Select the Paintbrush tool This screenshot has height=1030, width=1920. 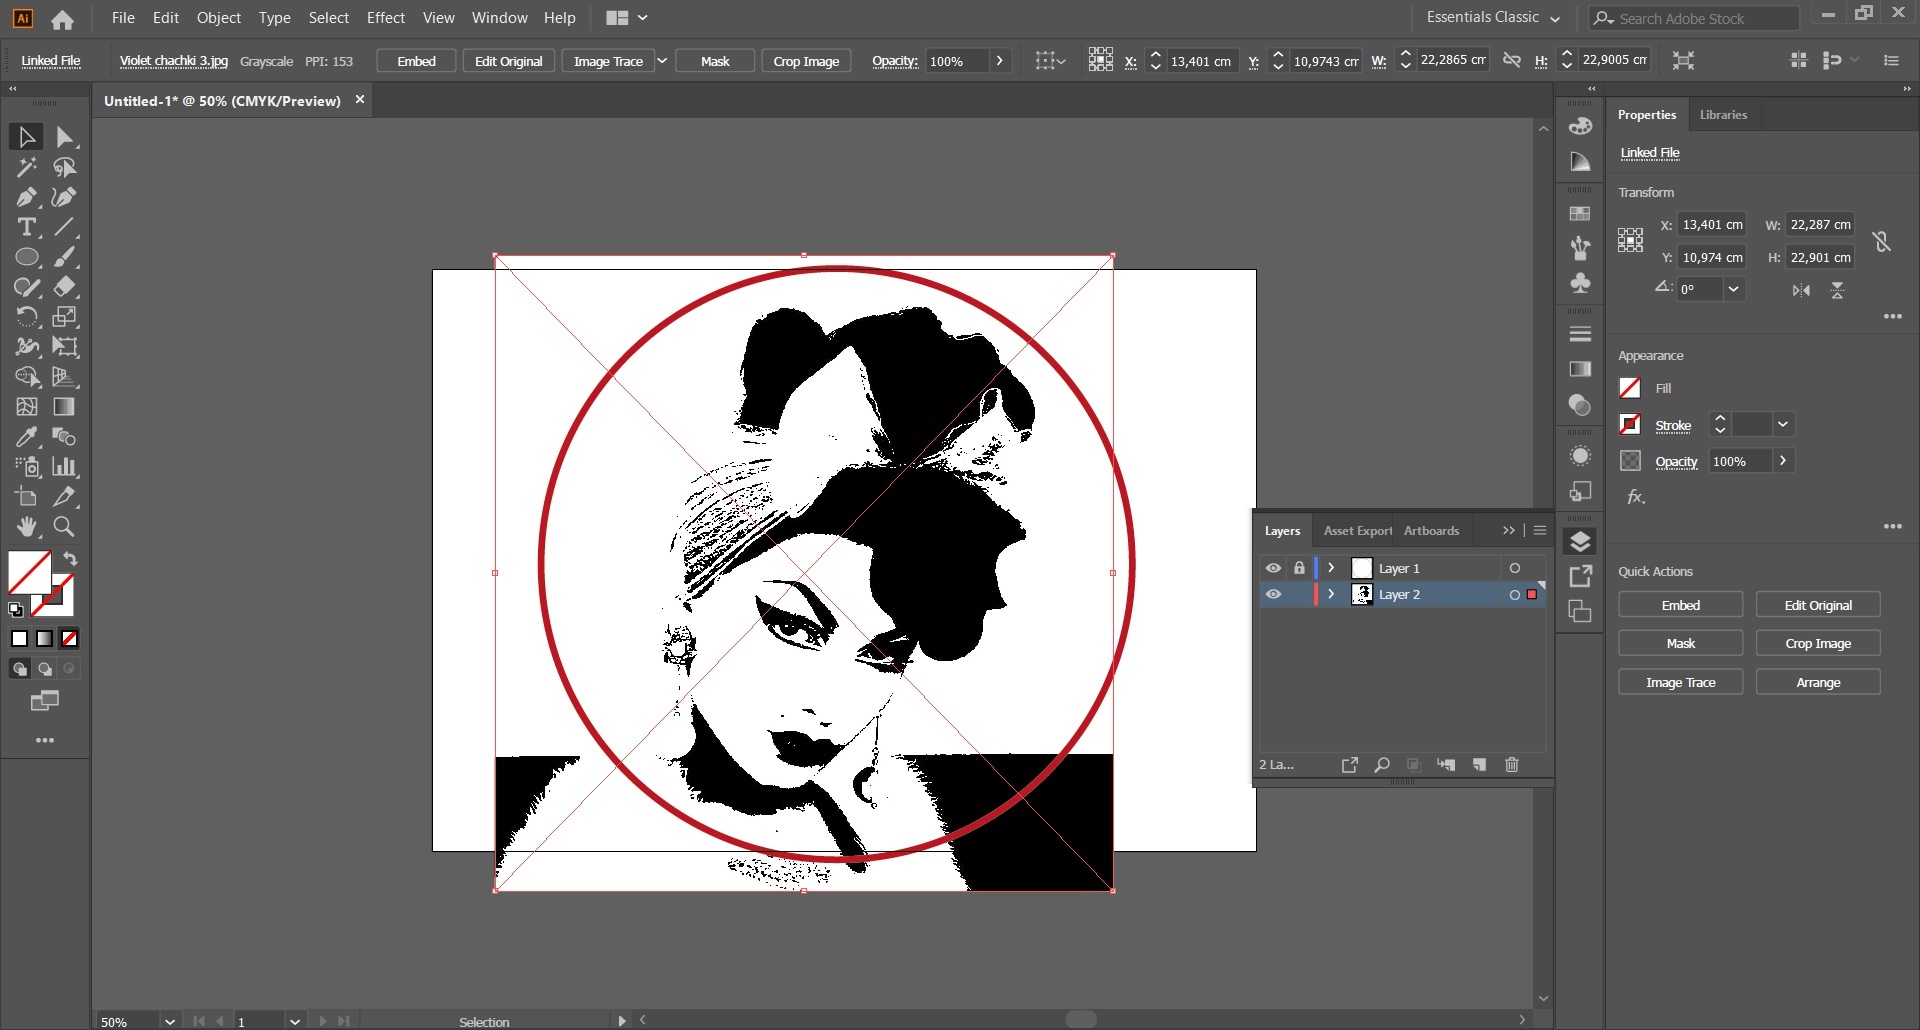click(65, 257)
